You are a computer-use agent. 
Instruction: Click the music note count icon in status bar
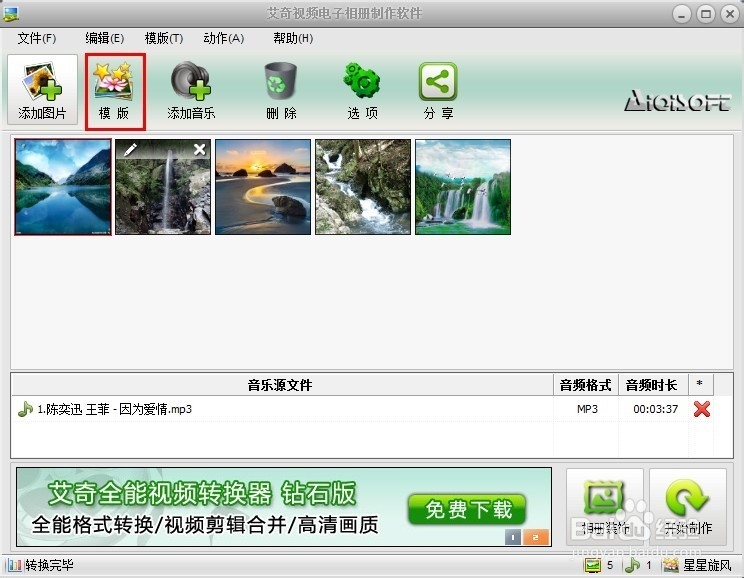(x=632, y=565)
